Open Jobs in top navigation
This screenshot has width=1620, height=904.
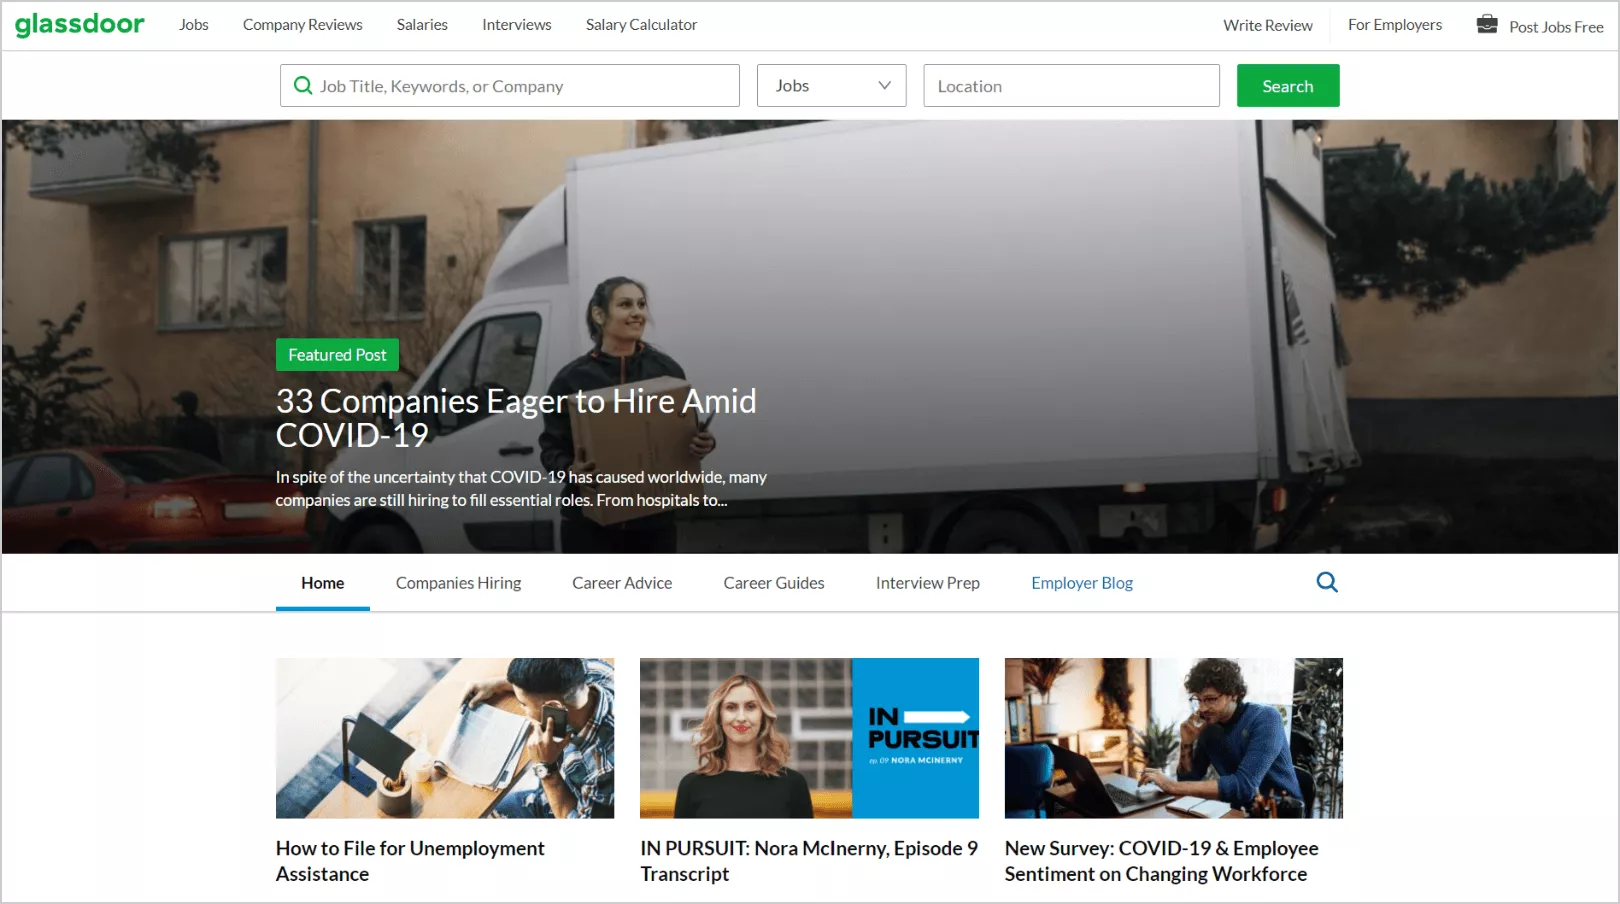[194, 25]
